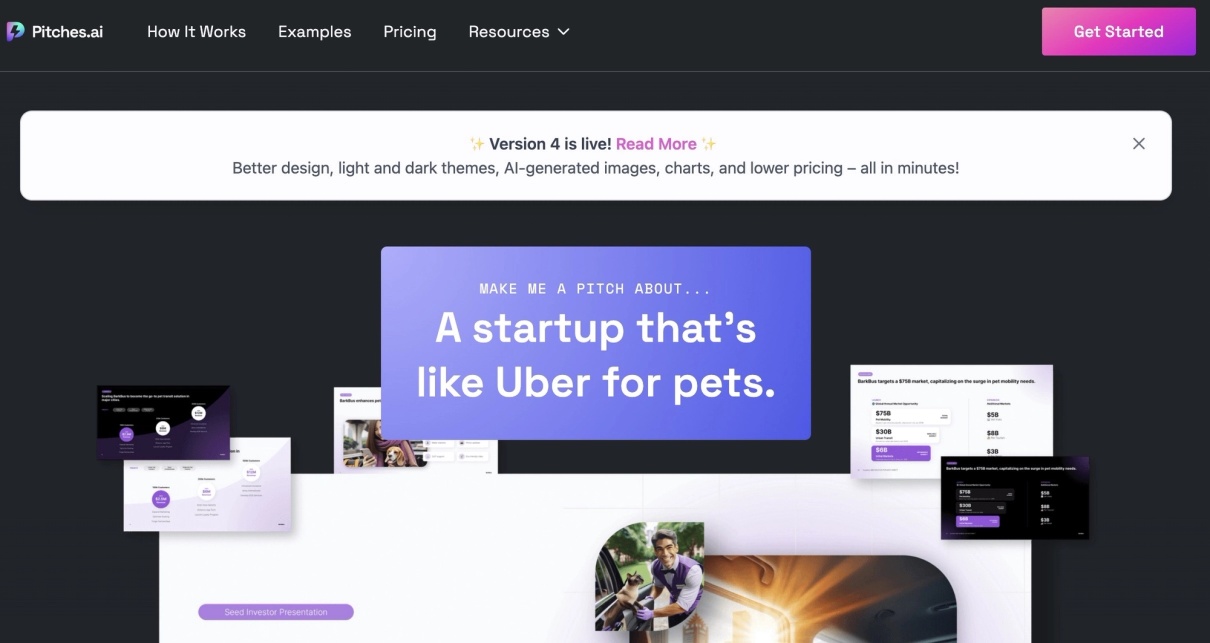Click the Pitches.ai logo icon
This screenshot has height=643, width=1210.
pos(16,32)
